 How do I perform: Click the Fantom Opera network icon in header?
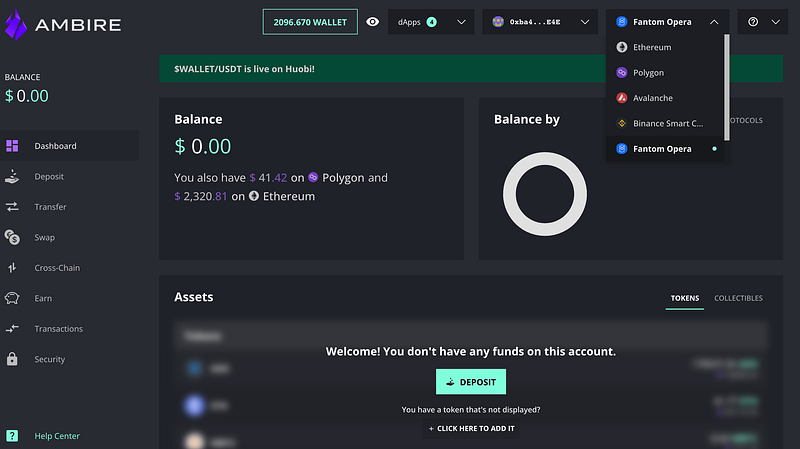[621, 22]
